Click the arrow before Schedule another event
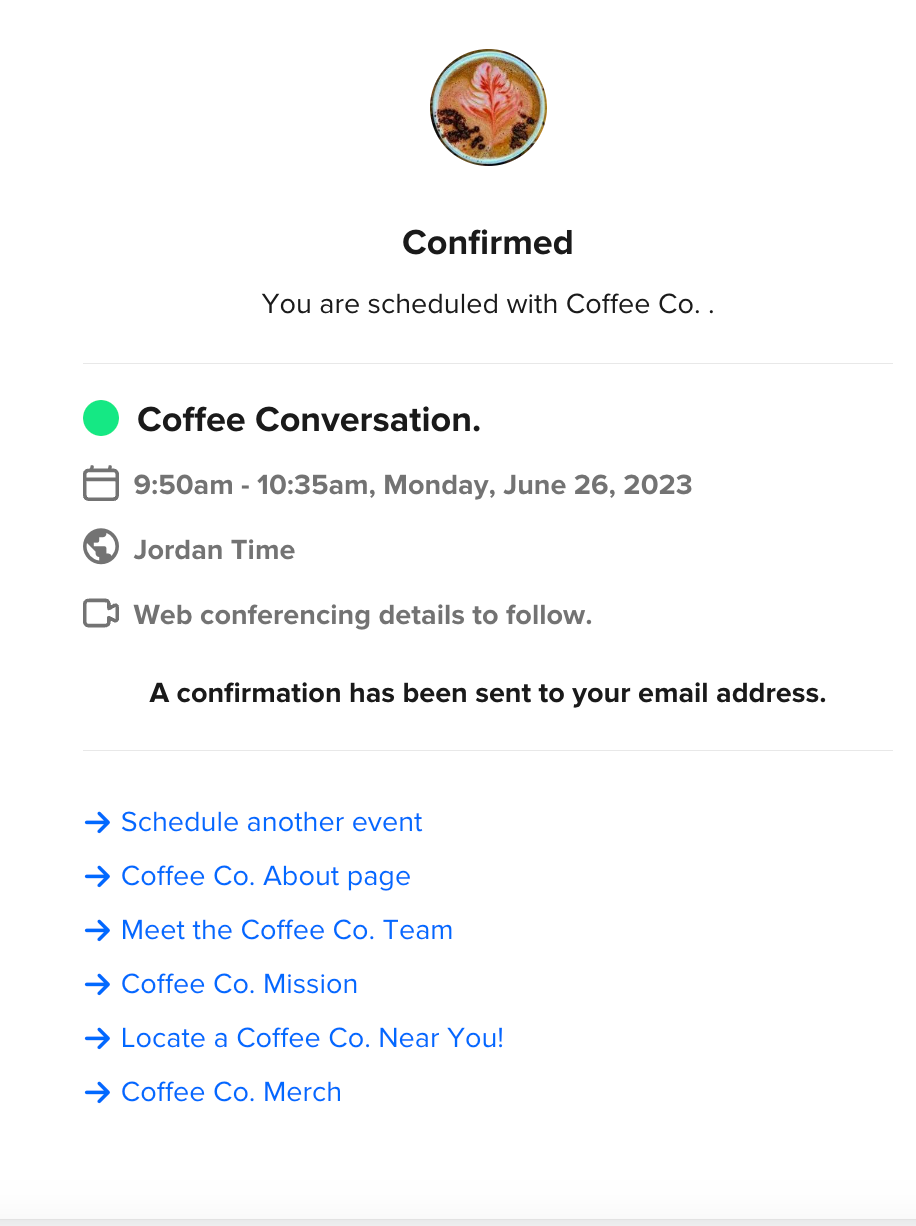Viewport: 916px width, 1226px height. point(97,822)
